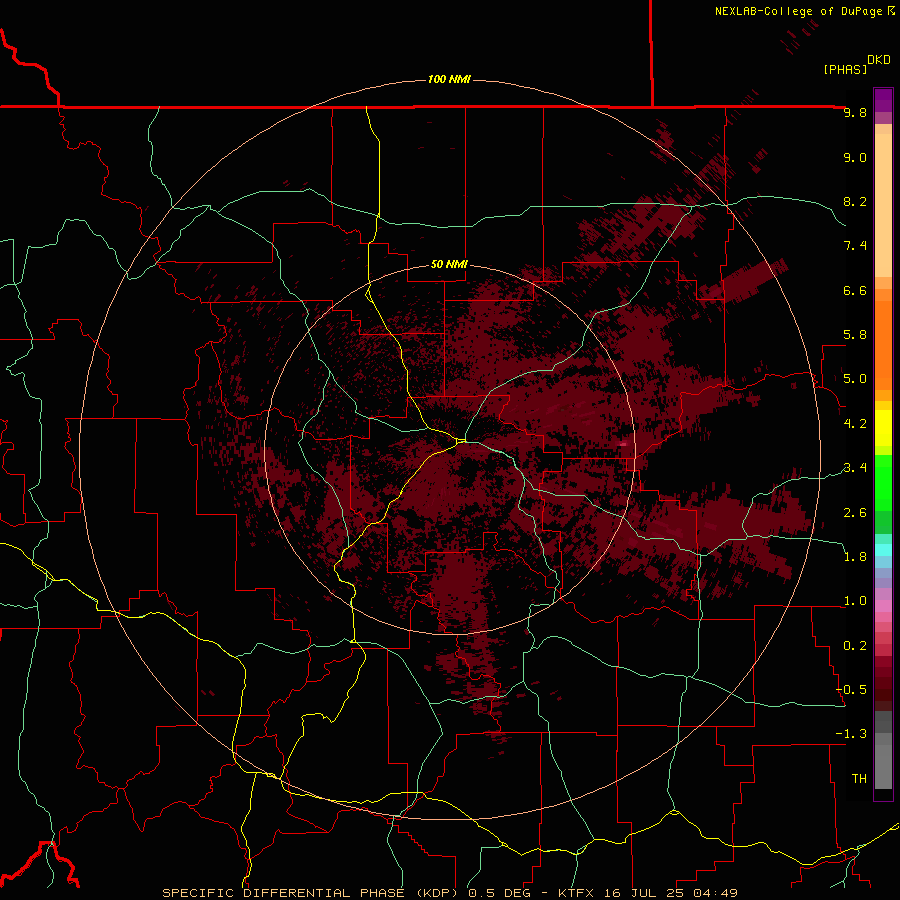The height and width of the screenshot is (900, 900).
Task: Select the 4.2 scale label
Action: [855, 424]
